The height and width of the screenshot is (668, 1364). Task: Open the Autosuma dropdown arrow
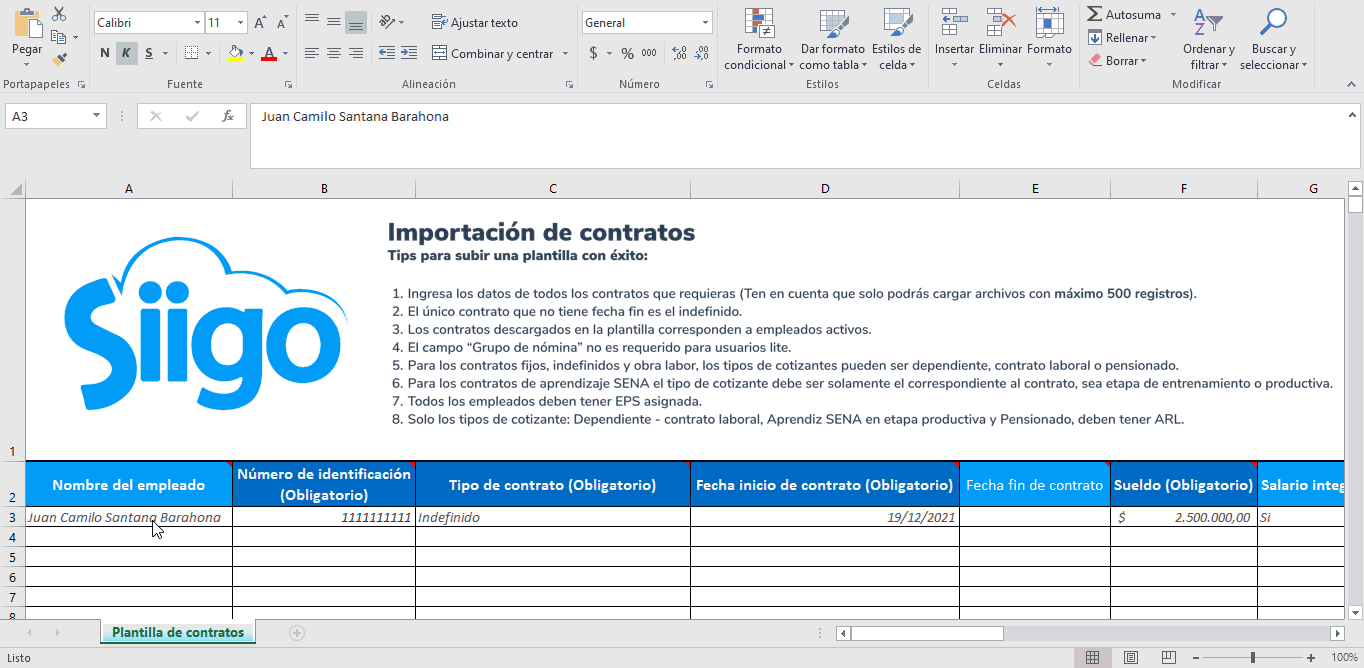tap(1173, 14)
